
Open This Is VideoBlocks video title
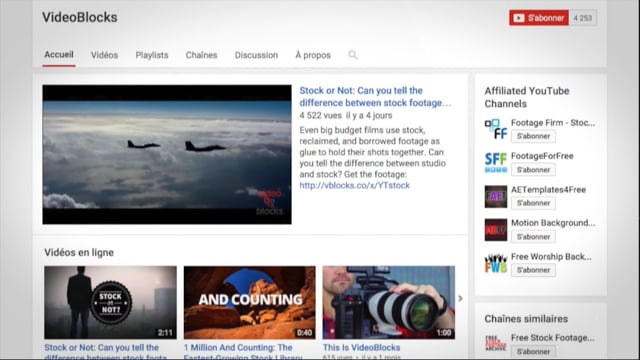click(x=361, y=348)
